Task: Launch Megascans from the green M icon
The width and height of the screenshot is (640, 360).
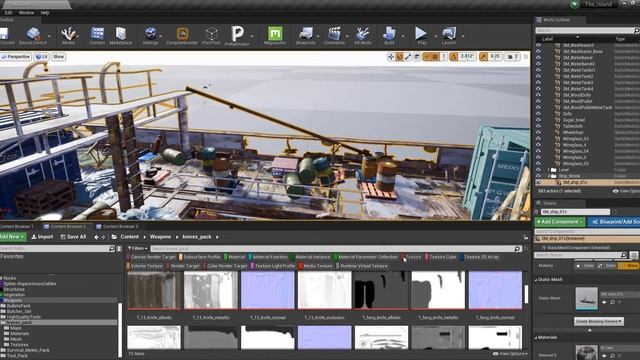Action: pyautogui.click(x=275, y=36)
